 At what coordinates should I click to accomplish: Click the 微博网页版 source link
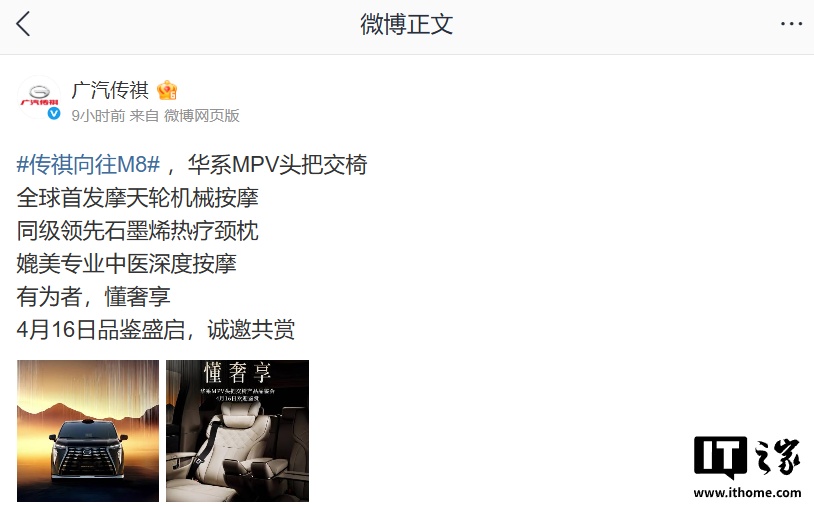(202, 115)
